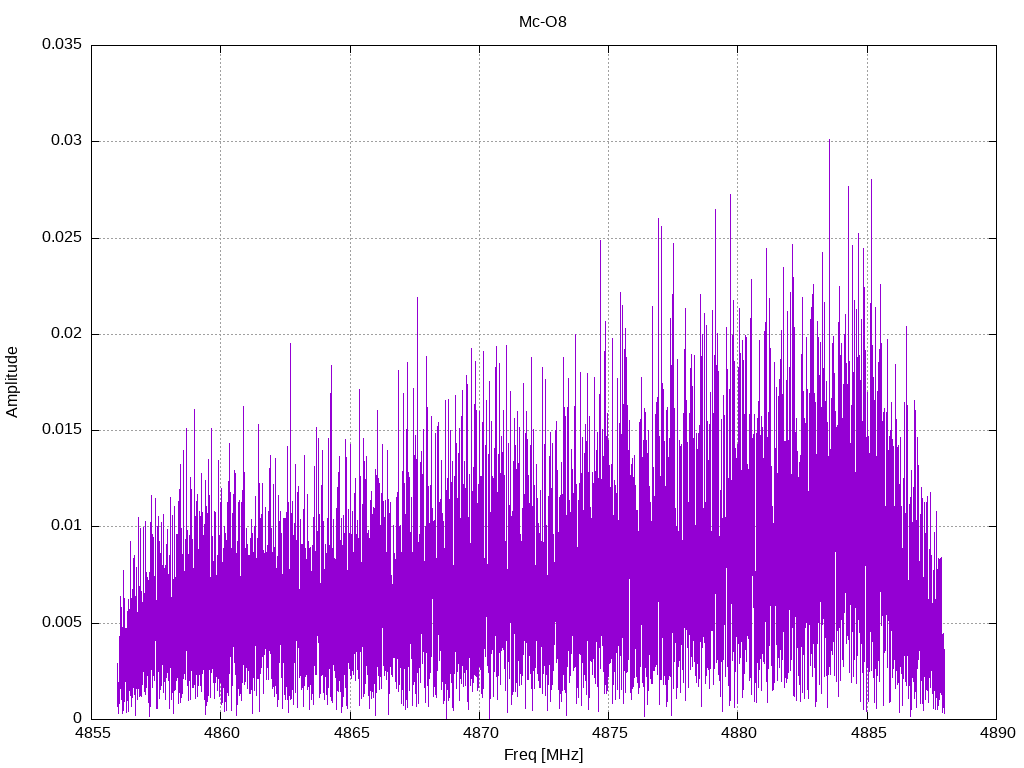
Task: Click the Freq [MHz] x-axis label
Action: tap(543, 755)
